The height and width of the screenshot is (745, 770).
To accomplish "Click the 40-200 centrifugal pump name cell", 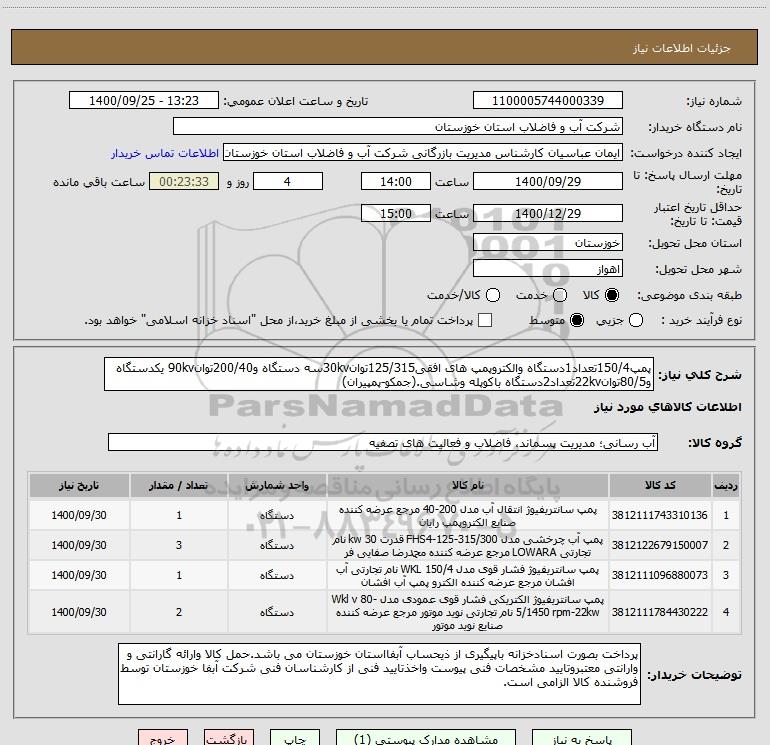I will pyautogui.click(x=468, y=515).
